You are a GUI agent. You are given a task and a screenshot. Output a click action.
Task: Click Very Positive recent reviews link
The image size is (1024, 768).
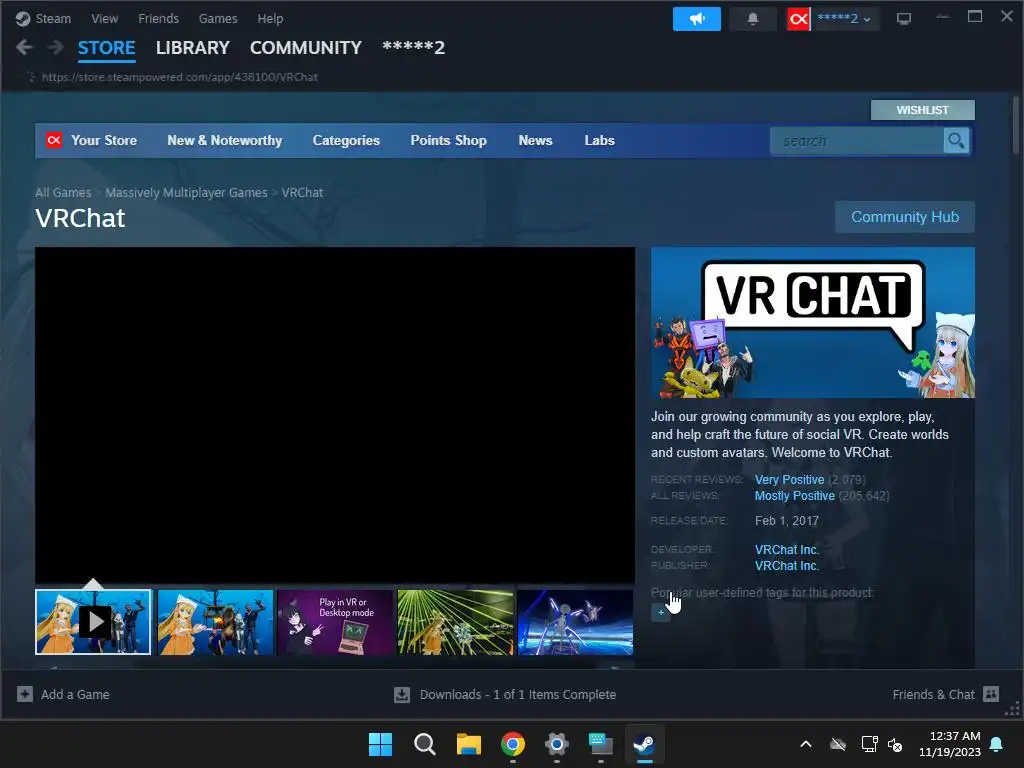790,479
